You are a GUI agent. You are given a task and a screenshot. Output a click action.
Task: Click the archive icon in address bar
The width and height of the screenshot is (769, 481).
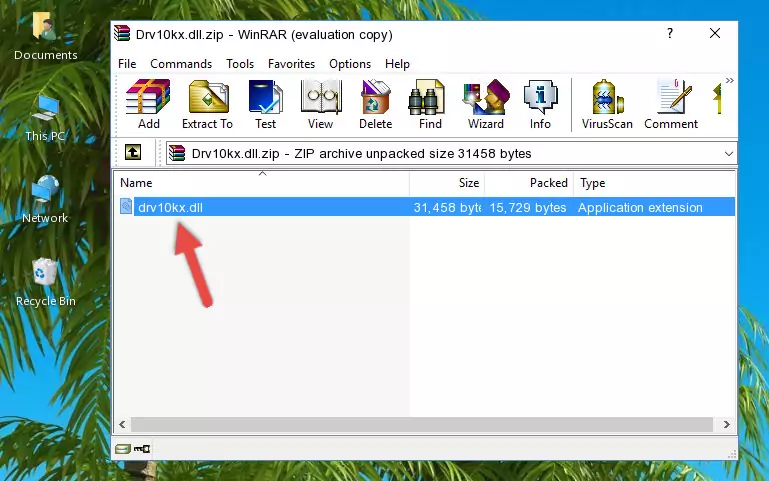(x=177, y=153)
